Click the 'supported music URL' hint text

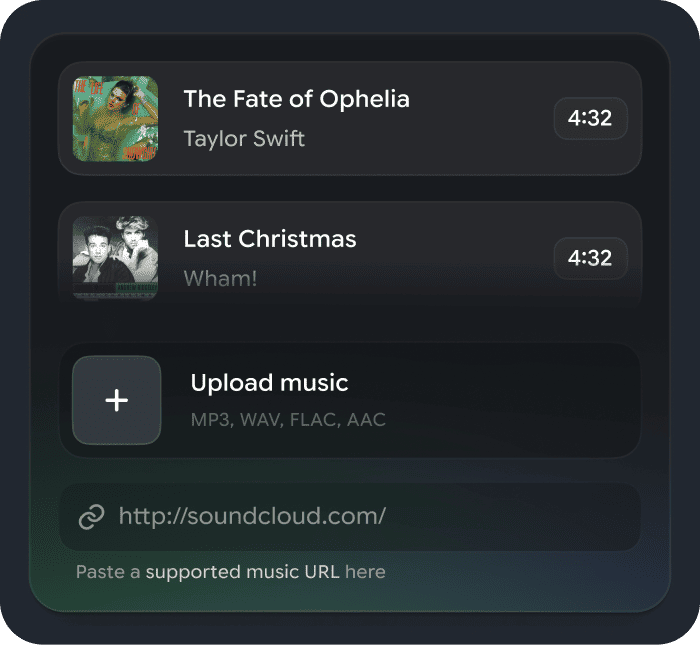(x=242, y=572)
